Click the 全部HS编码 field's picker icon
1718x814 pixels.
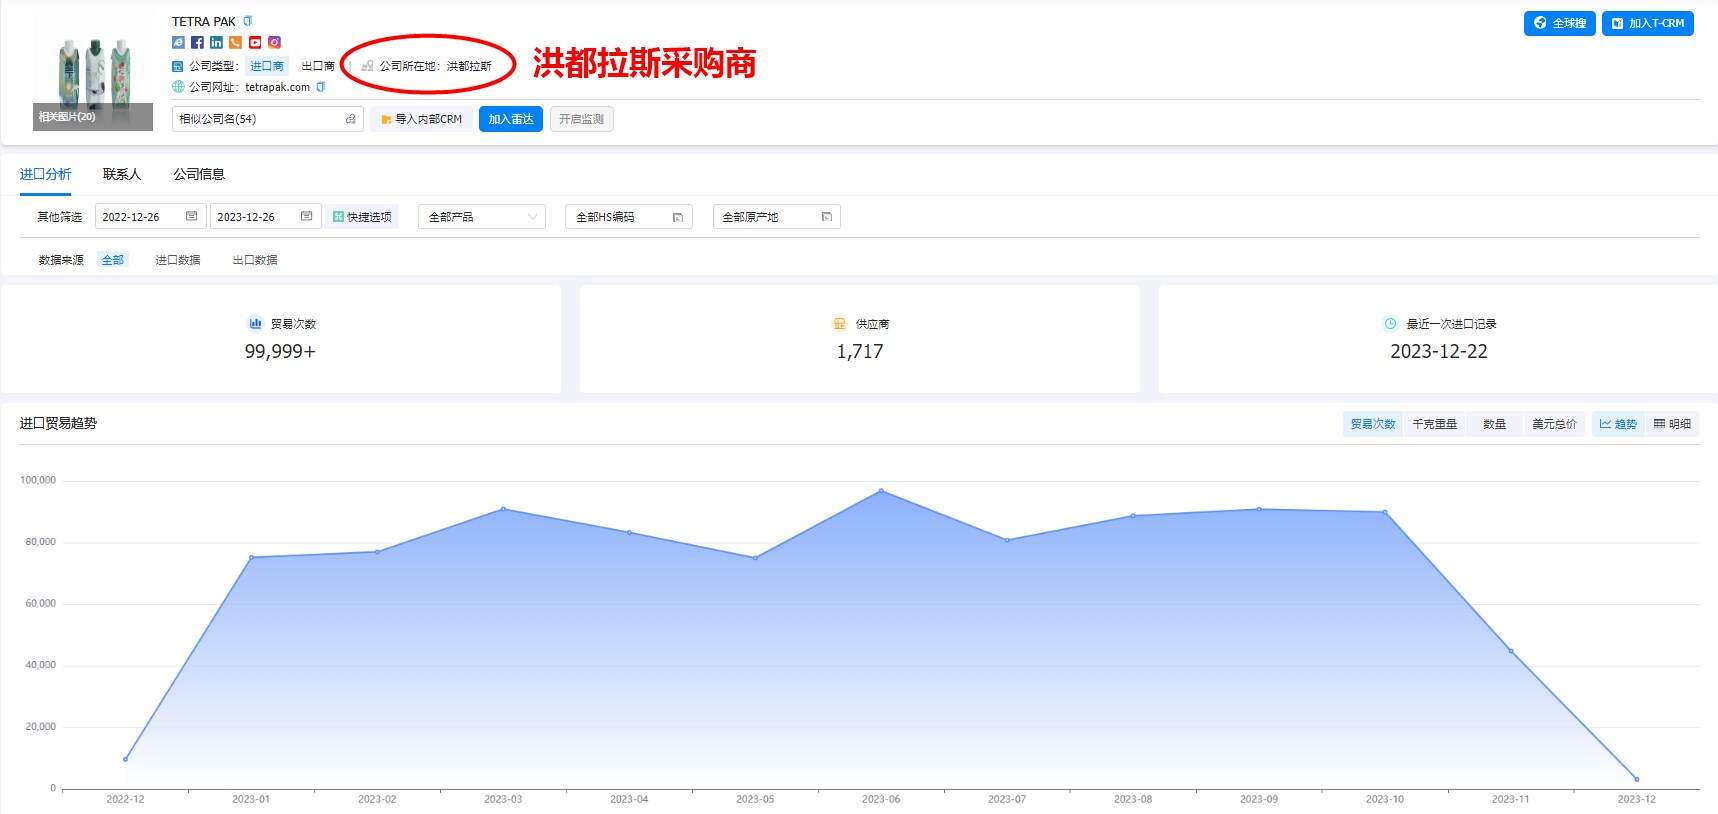[677, 217]
